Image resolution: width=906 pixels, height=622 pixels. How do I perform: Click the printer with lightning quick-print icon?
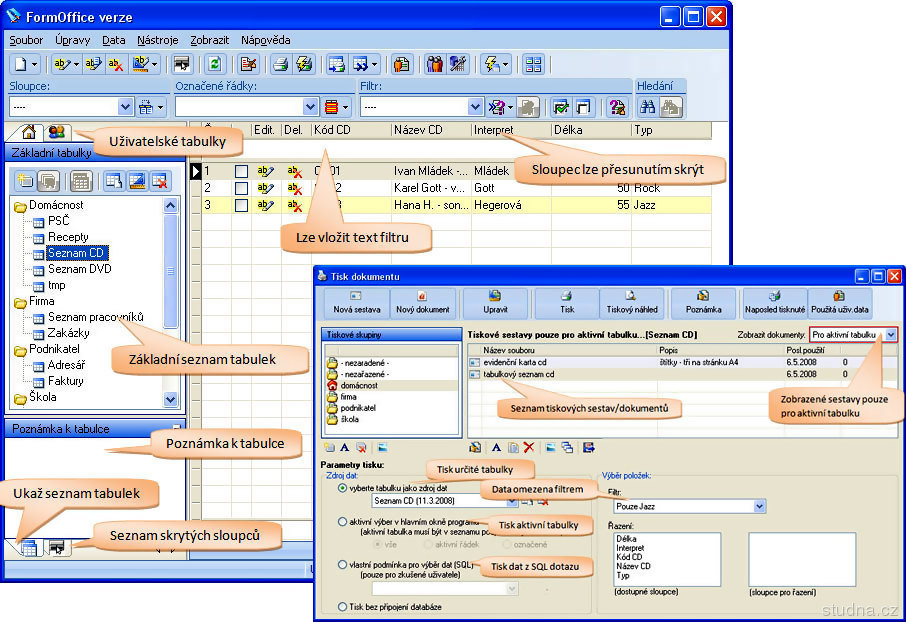pyautogui.click(x=304, y=64)
